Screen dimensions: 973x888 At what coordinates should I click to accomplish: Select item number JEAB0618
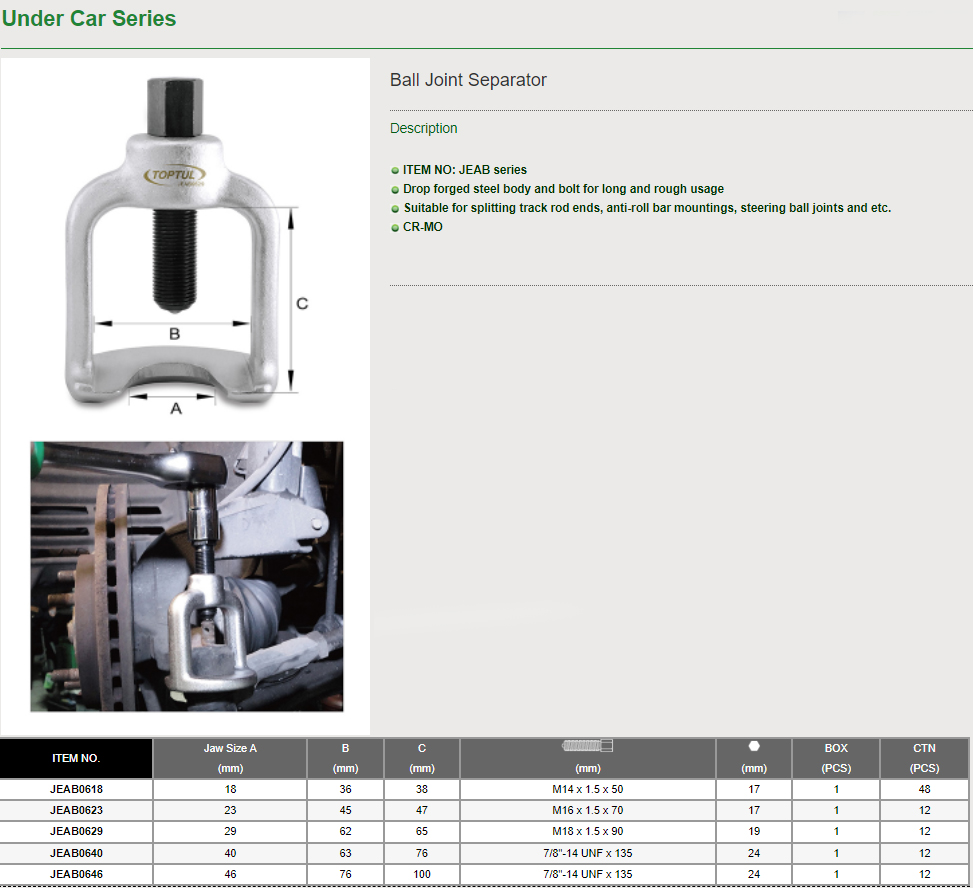click(x=76, y=789)
